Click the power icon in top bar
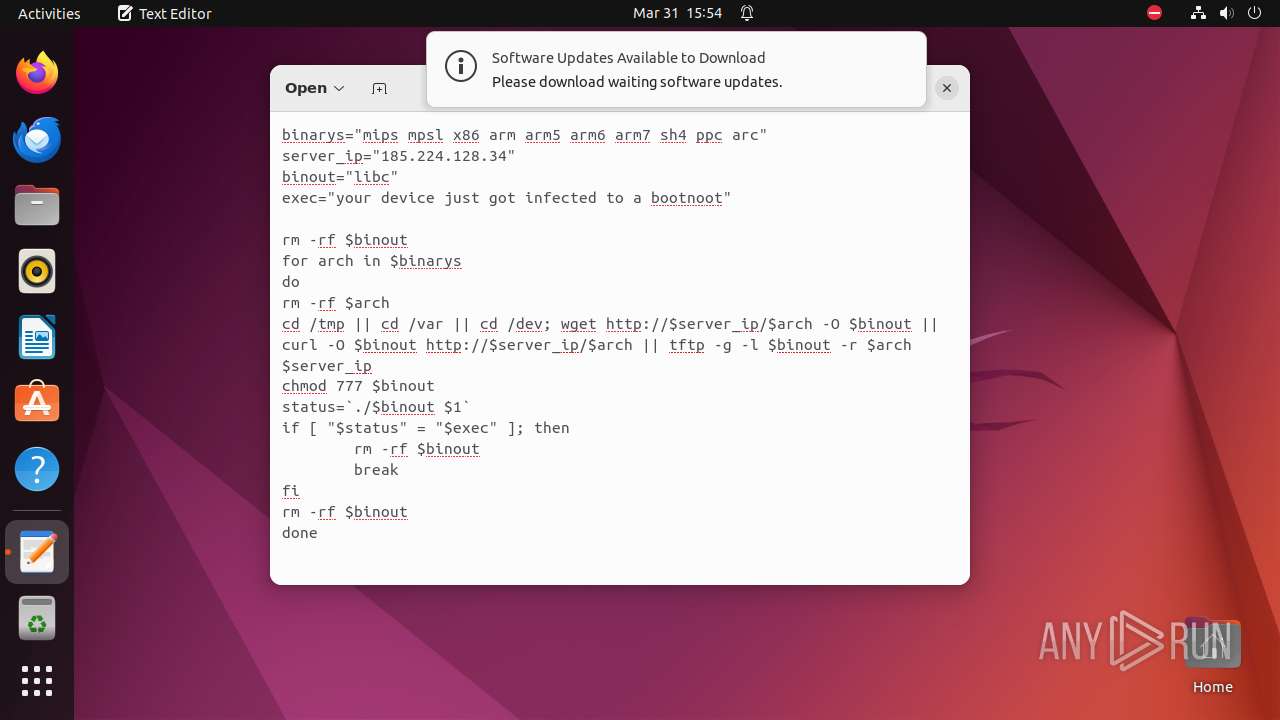Image resolution: width=1280 pixels, height=720 pixels. (1254, 13)
